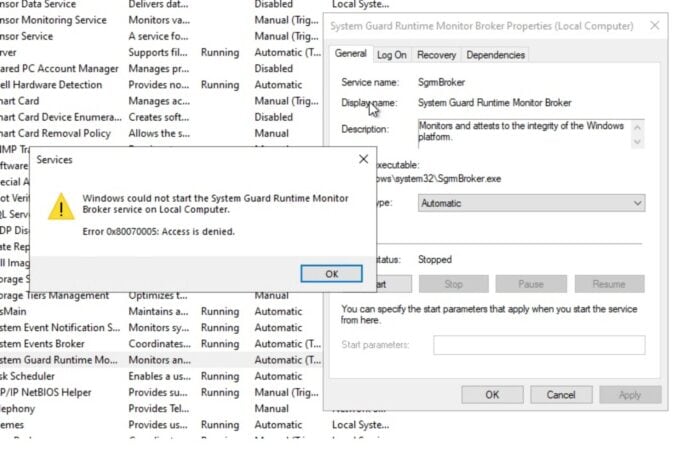The width and height of the screenshot is (700, 467).
Task: Select System Guard Runtime Monitor service row
Action: [x=161, y=360]
